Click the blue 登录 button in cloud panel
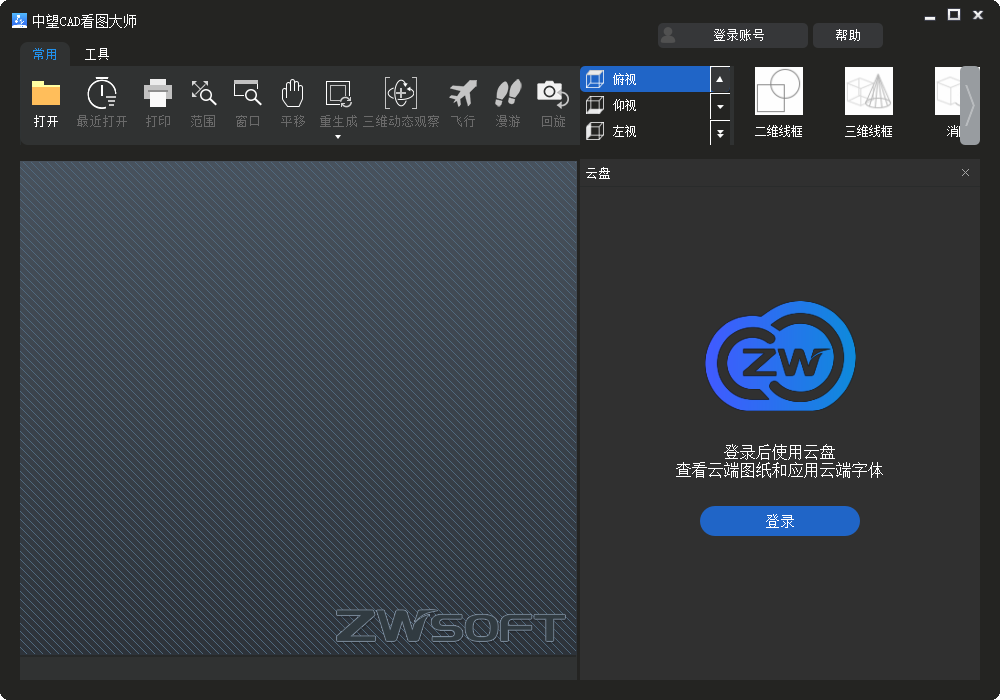Image resolution: width=1000 pixels, height=700 pixels. 779,521
